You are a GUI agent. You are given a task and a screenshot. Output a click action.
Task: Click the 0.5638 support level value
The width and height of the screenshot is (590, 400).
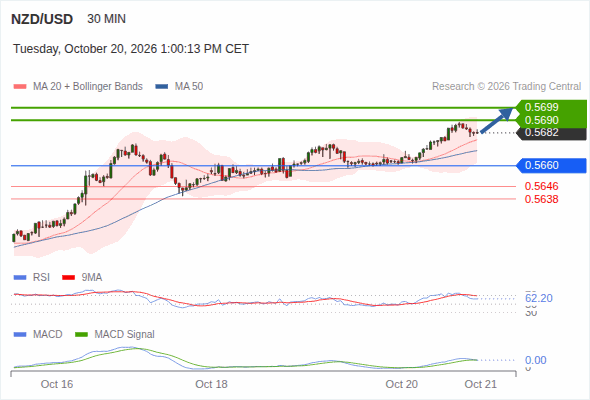click(x=541, y=199)
